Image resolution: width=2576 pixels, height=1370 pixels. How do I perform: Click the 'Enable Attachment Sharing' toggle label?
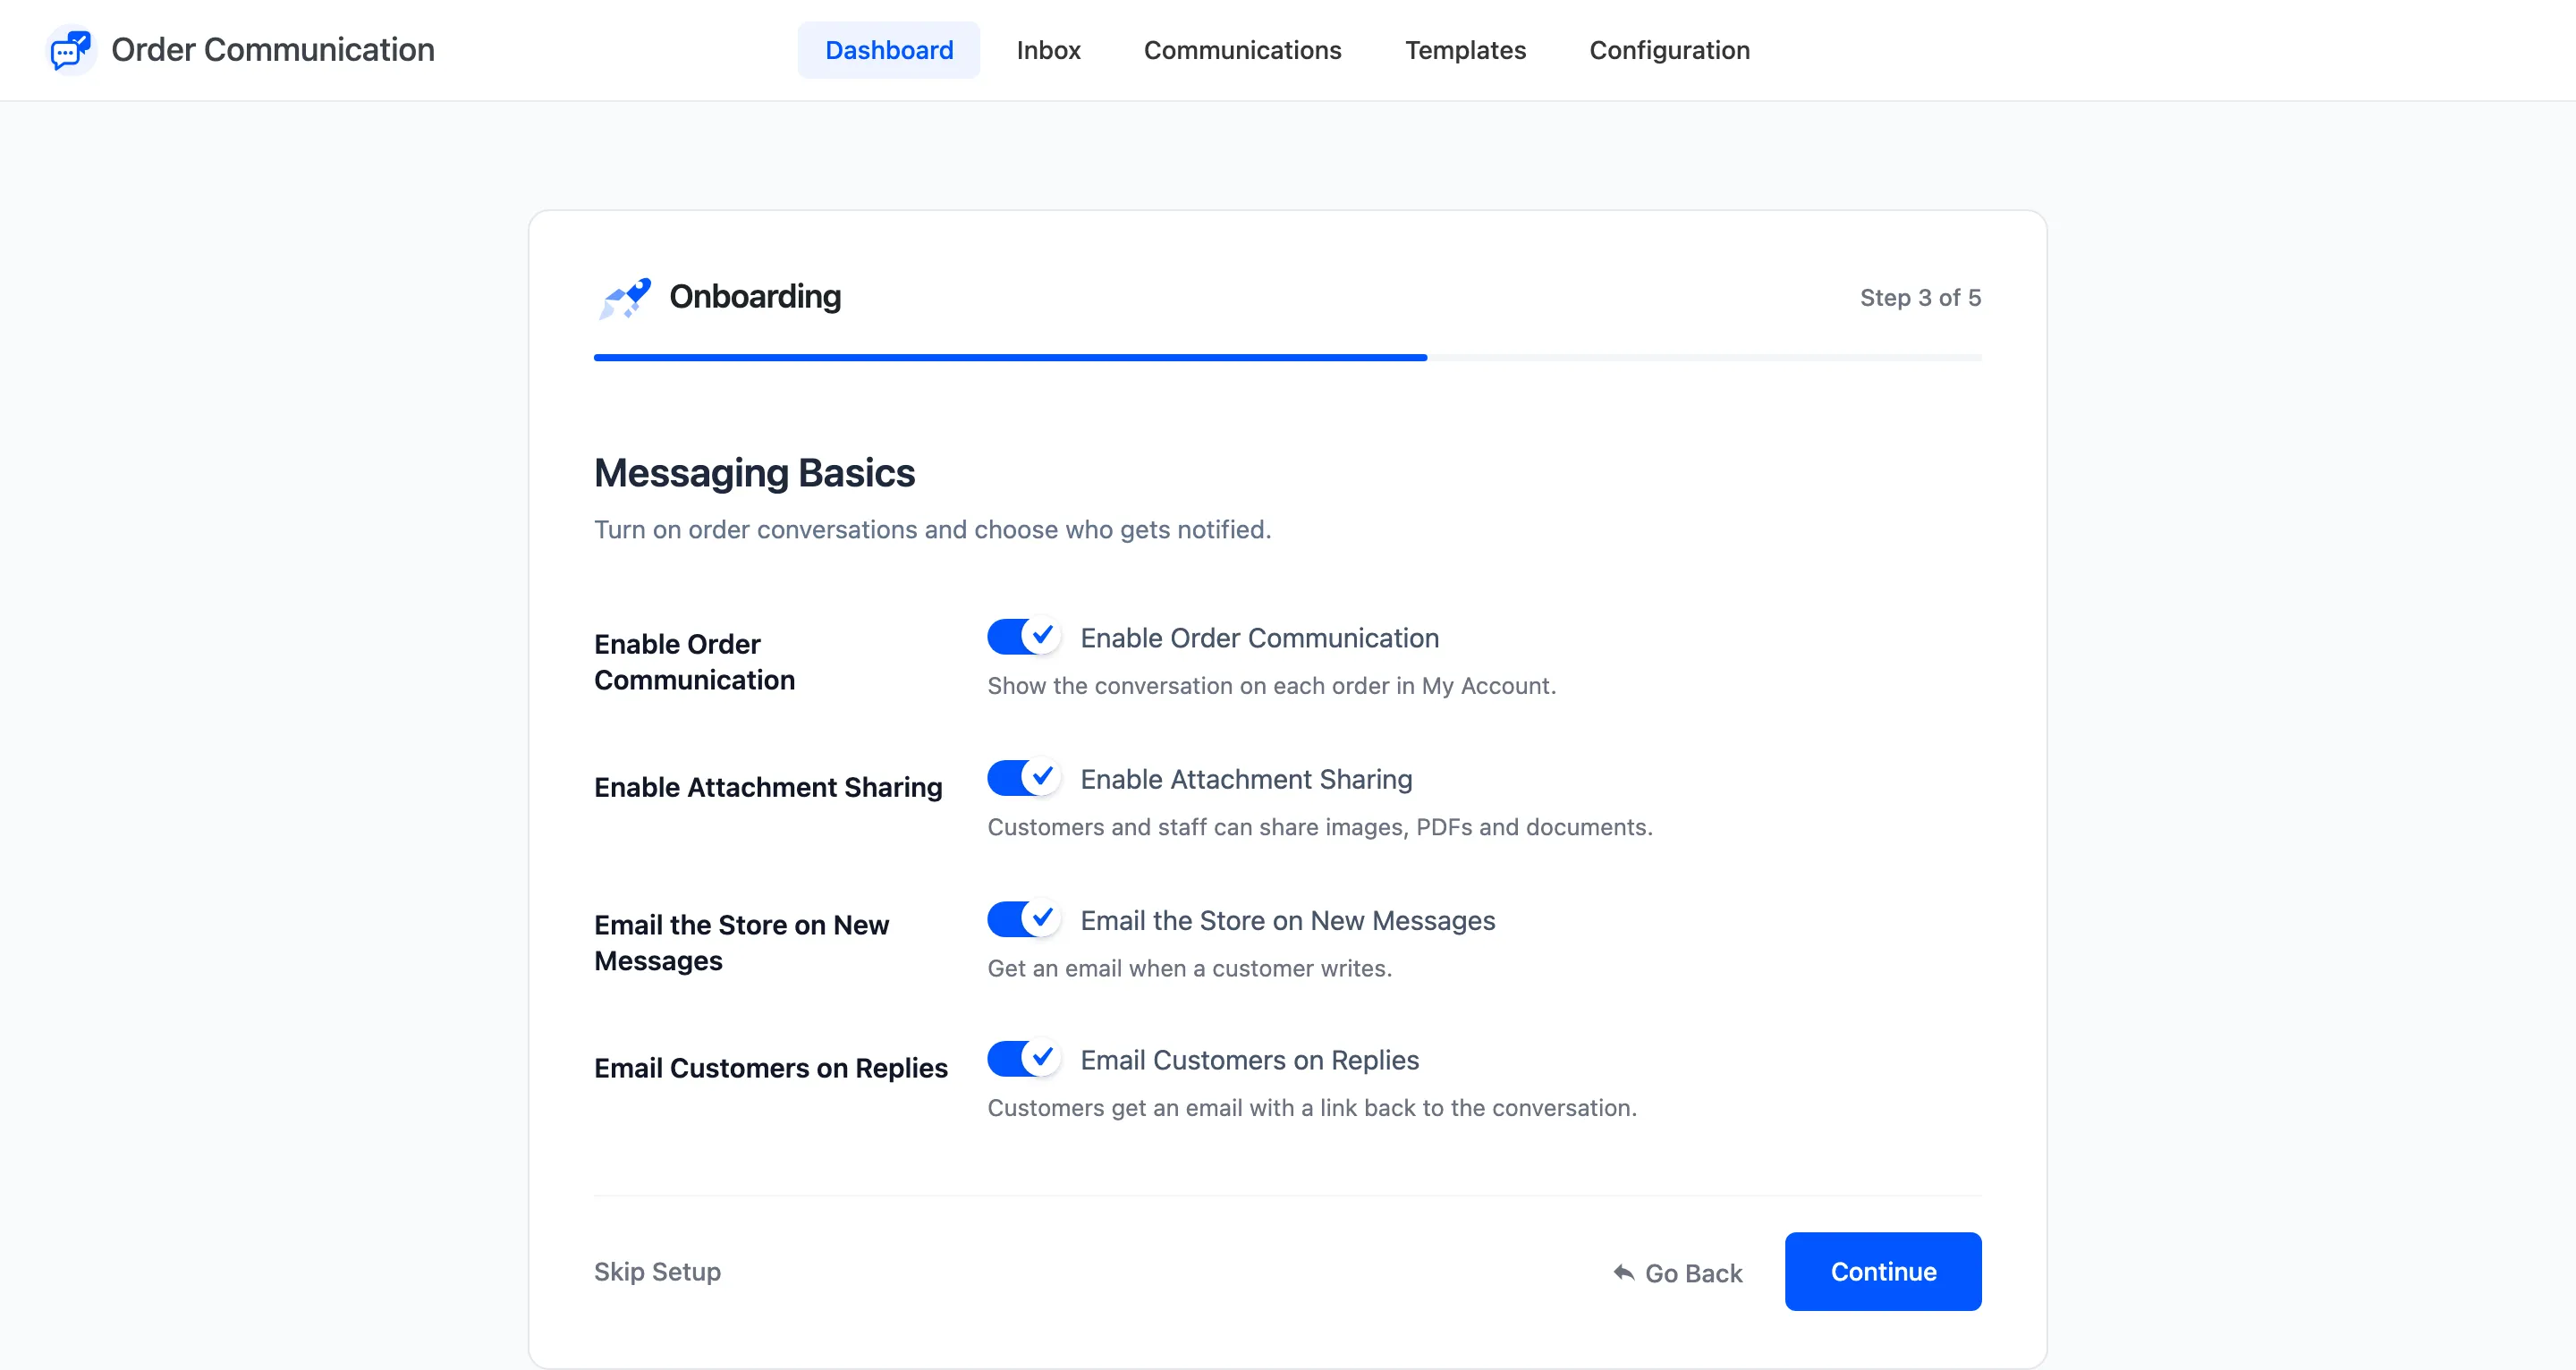pyautogui.click(x=1246, y=779)
